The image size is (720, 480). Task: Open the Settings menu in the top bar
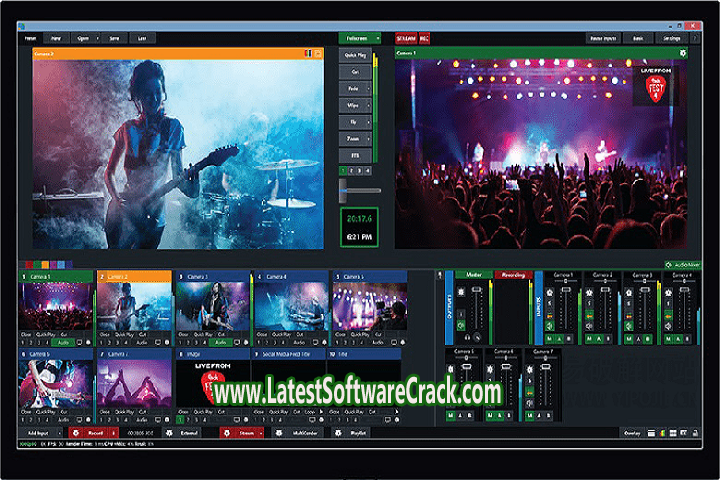(672, 37)
